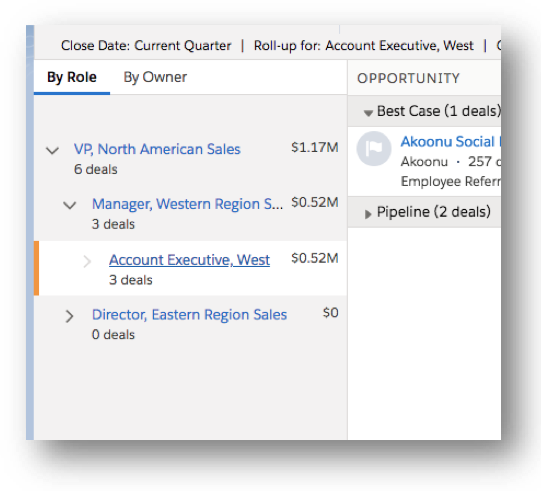
Task: Collapse the Manager, Western Region row chevron
Action: pyautogui.click(x=69, y=205)
